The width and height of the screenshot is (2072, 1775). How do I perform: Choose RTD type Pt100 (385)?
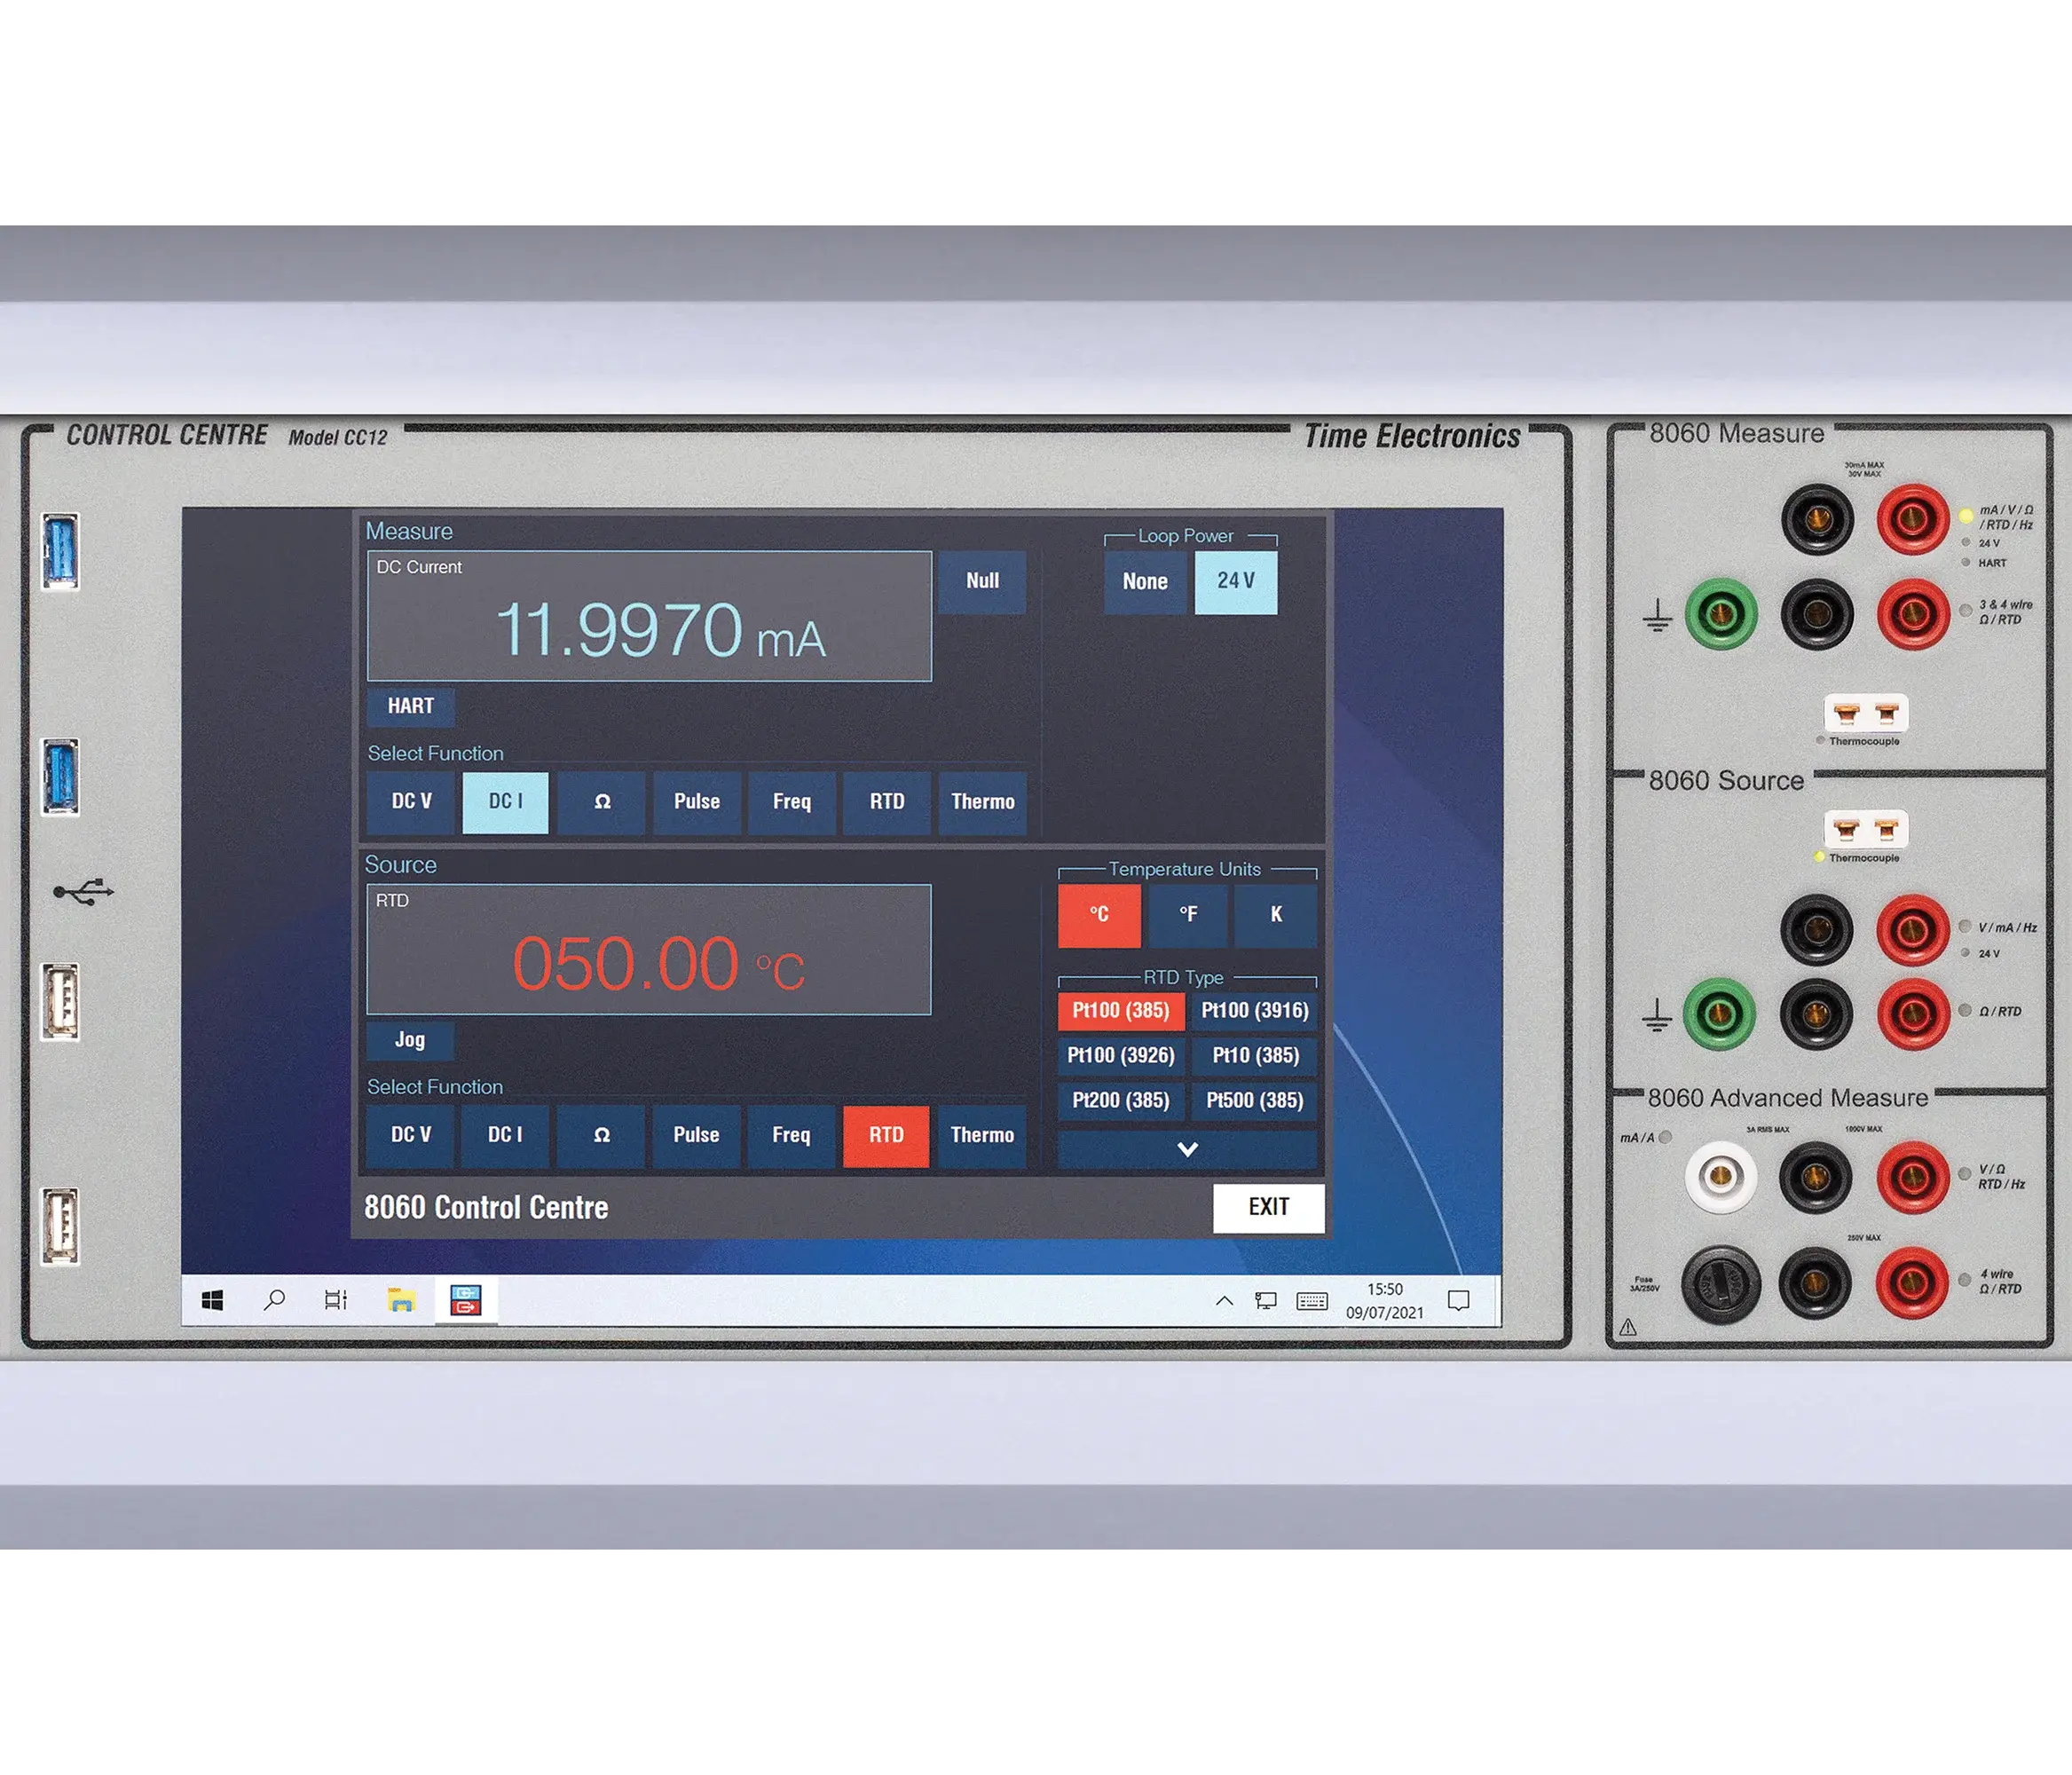(1121, 1011)
